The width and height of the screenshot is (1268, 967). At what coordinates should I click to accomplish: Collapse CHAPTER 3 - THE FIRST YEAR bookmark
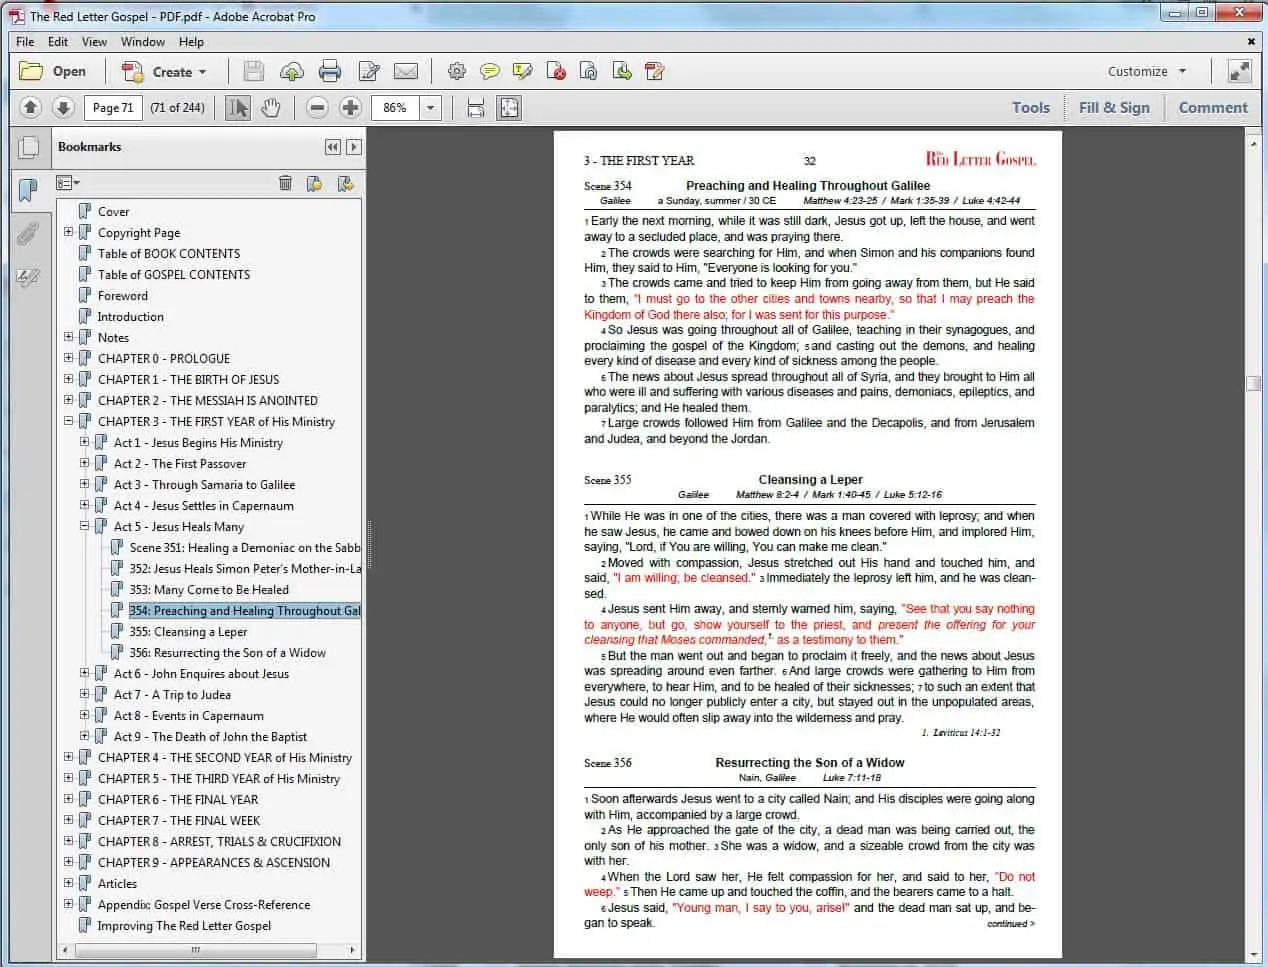coord(68,421)
